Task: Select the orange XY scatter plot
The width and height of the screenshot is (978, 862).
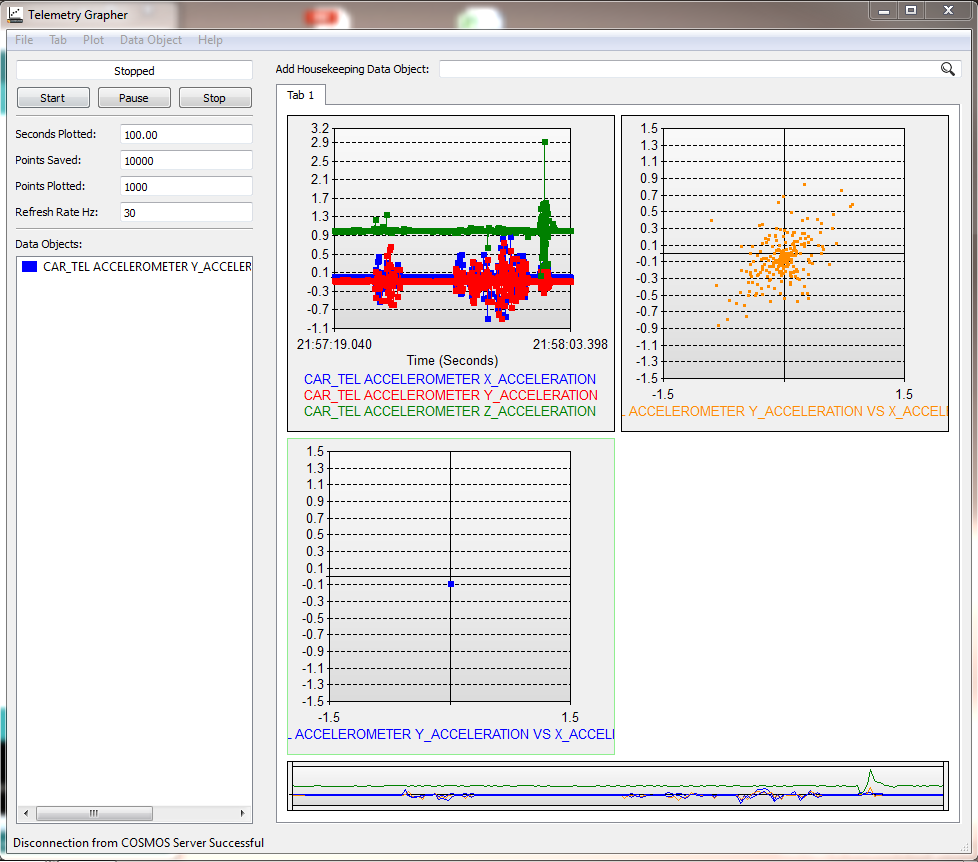Action: click(785, 273)
